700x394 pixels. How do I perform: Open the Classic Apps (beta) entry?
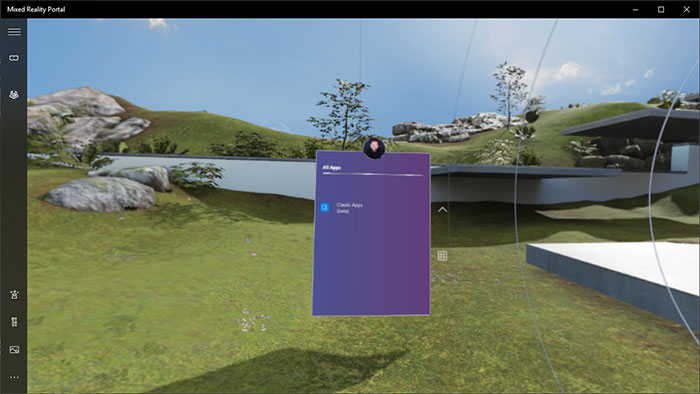point(350,208)
